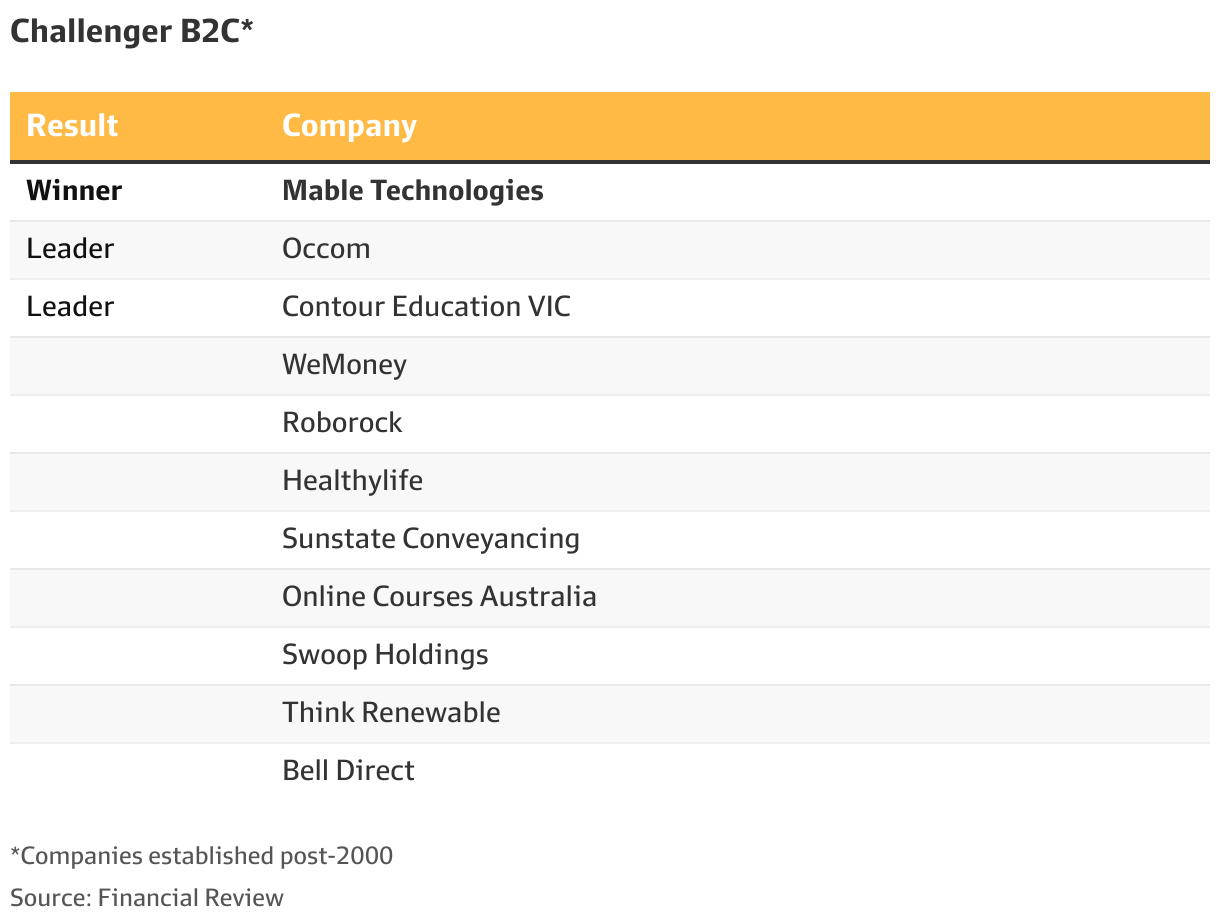Click the orange table header bar
This screenshot has height=924, width=1220.
point(610,126)
